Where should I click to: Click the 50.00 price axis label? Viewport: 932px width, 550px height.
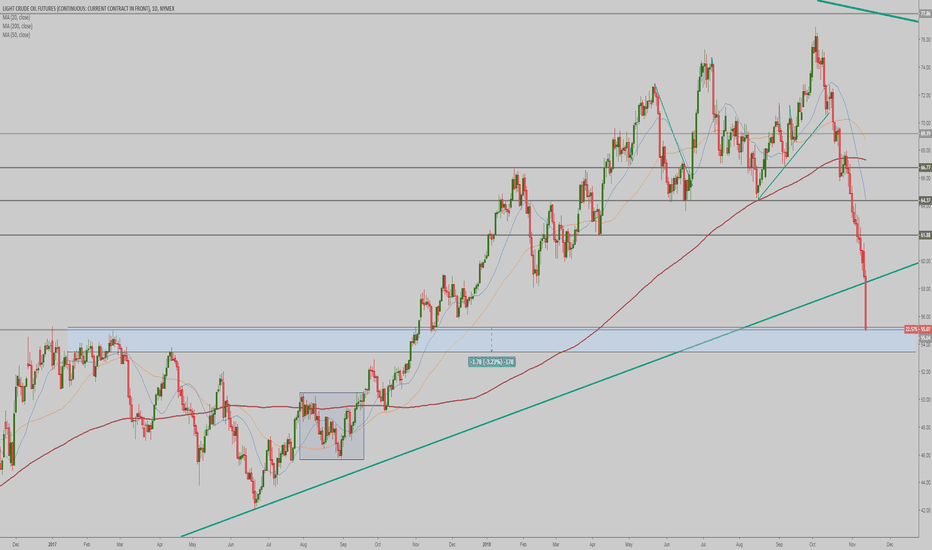925,400
